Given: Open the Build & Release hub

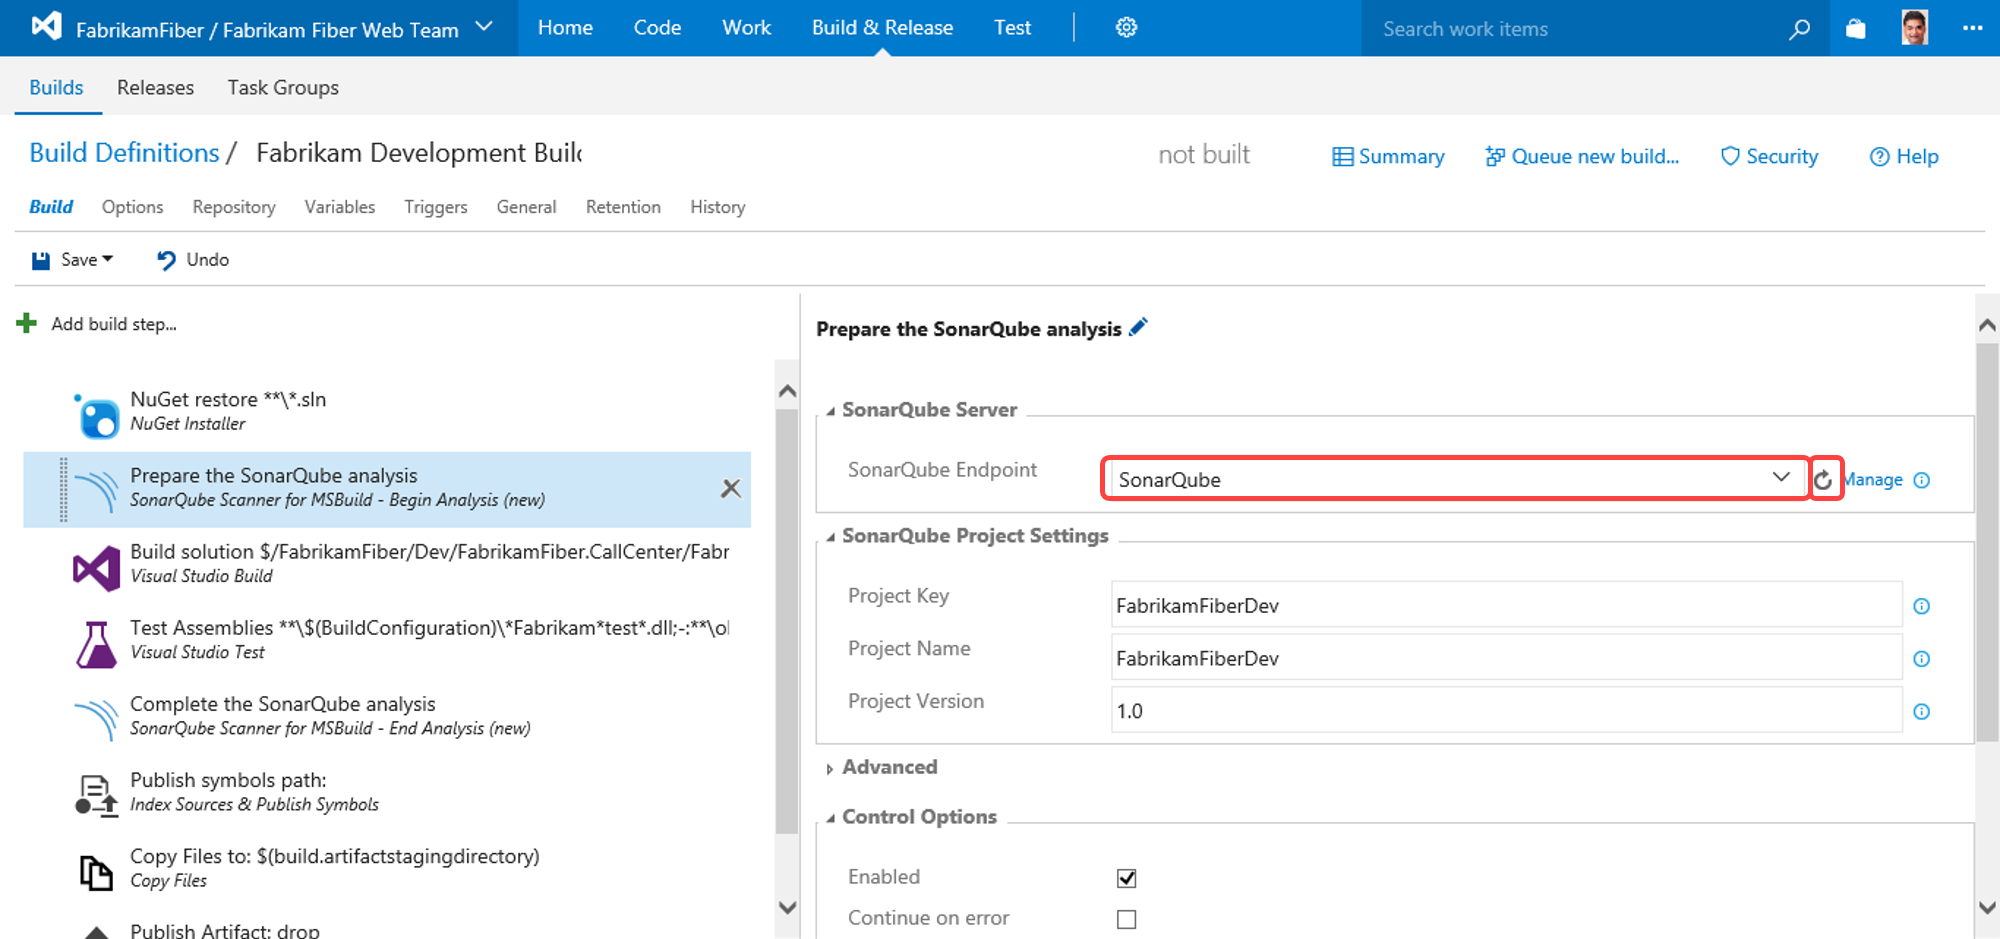Looking at the screenshot, I should pyautogui.click(x=882, y=28).
